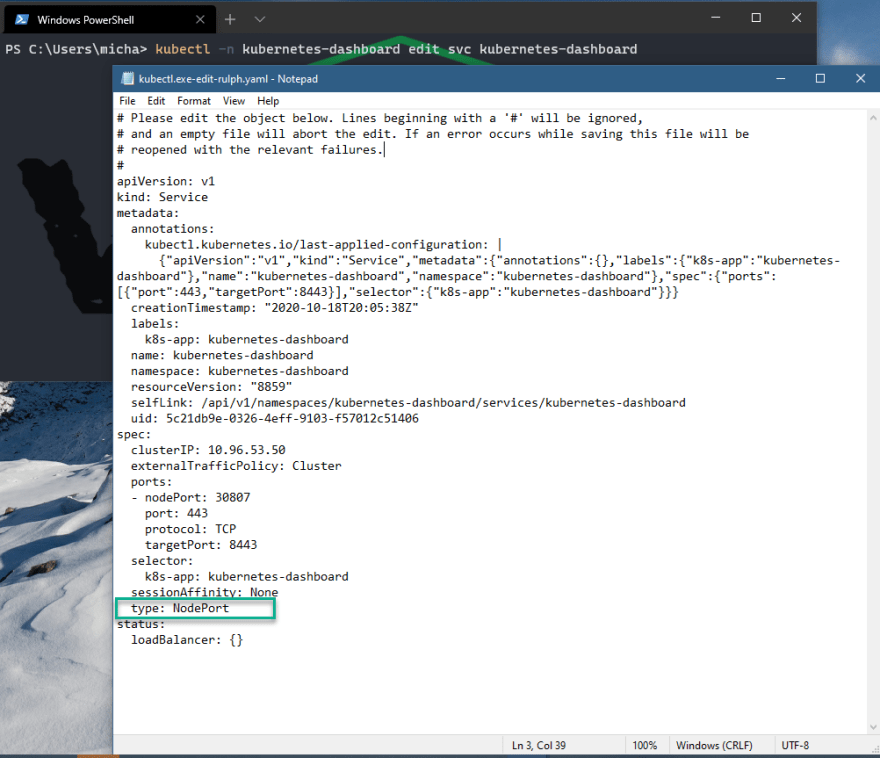
Task: Click the 'metadata:' line
Action: [148, 213]
